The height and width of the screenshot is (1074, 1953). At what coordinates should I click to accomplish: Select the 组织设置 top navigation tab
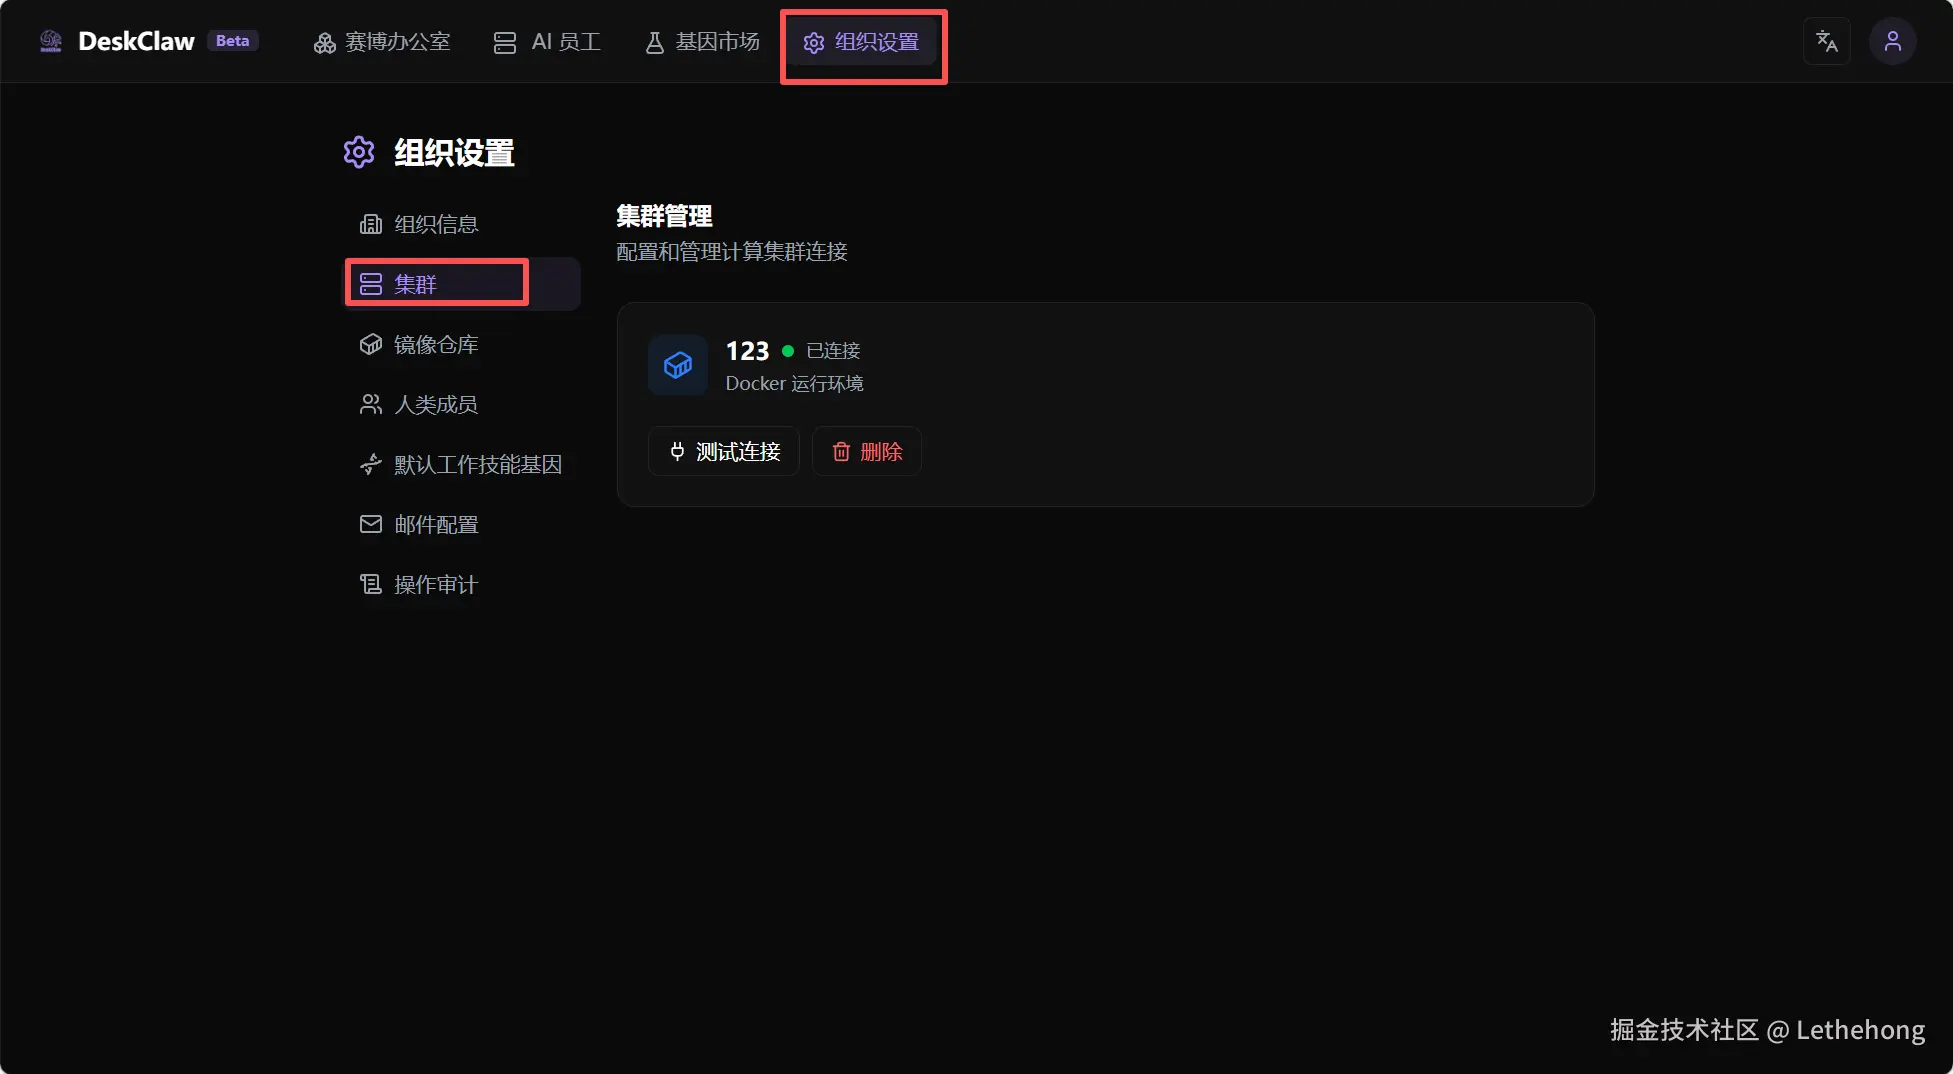click(861, 42)
